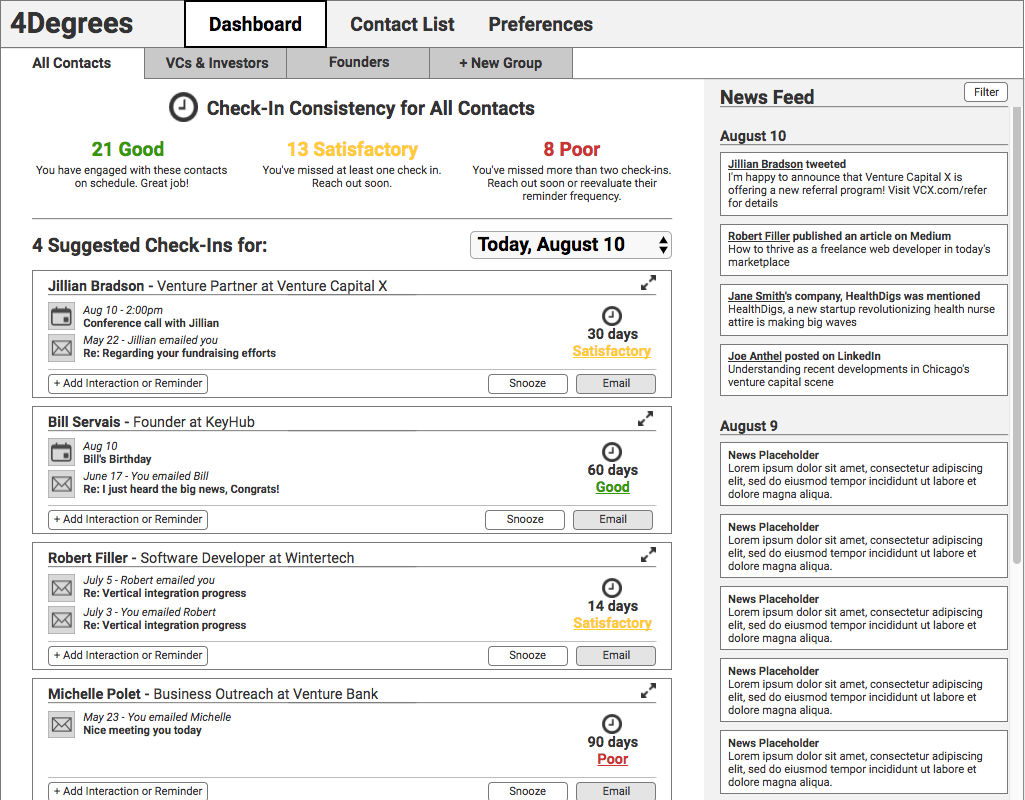
Task: Click Poor status link on Michelle's card
Action: (613, 759)
